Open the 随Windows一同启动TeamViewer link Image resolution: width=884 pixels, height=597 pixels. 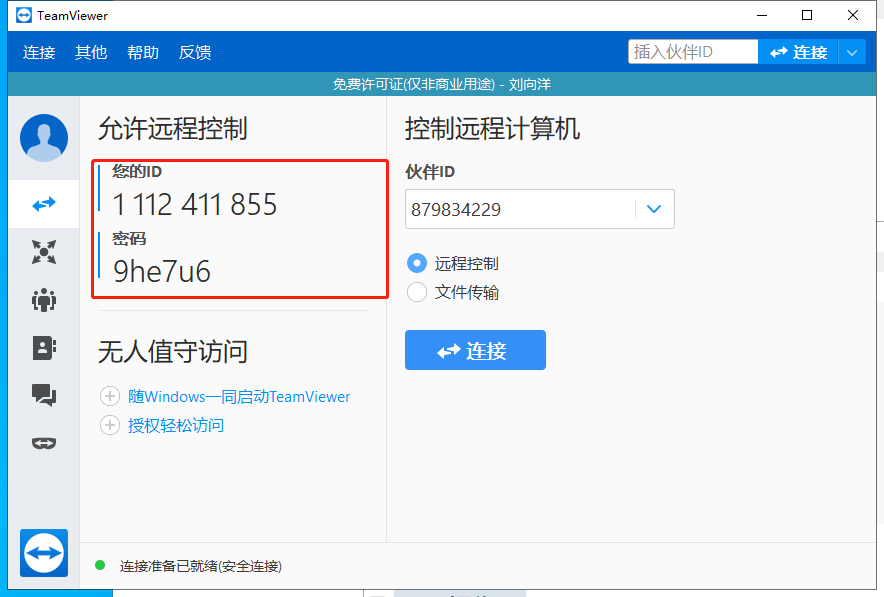pos(239,397)
